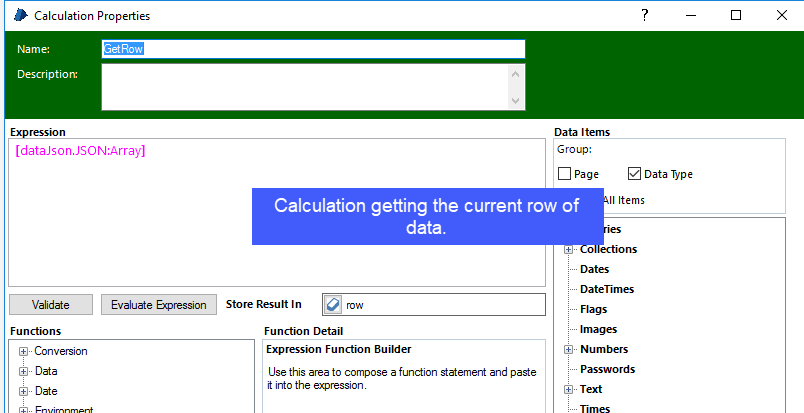Expand the Collections data items node
Screen dimensions: 804x413
569,249
